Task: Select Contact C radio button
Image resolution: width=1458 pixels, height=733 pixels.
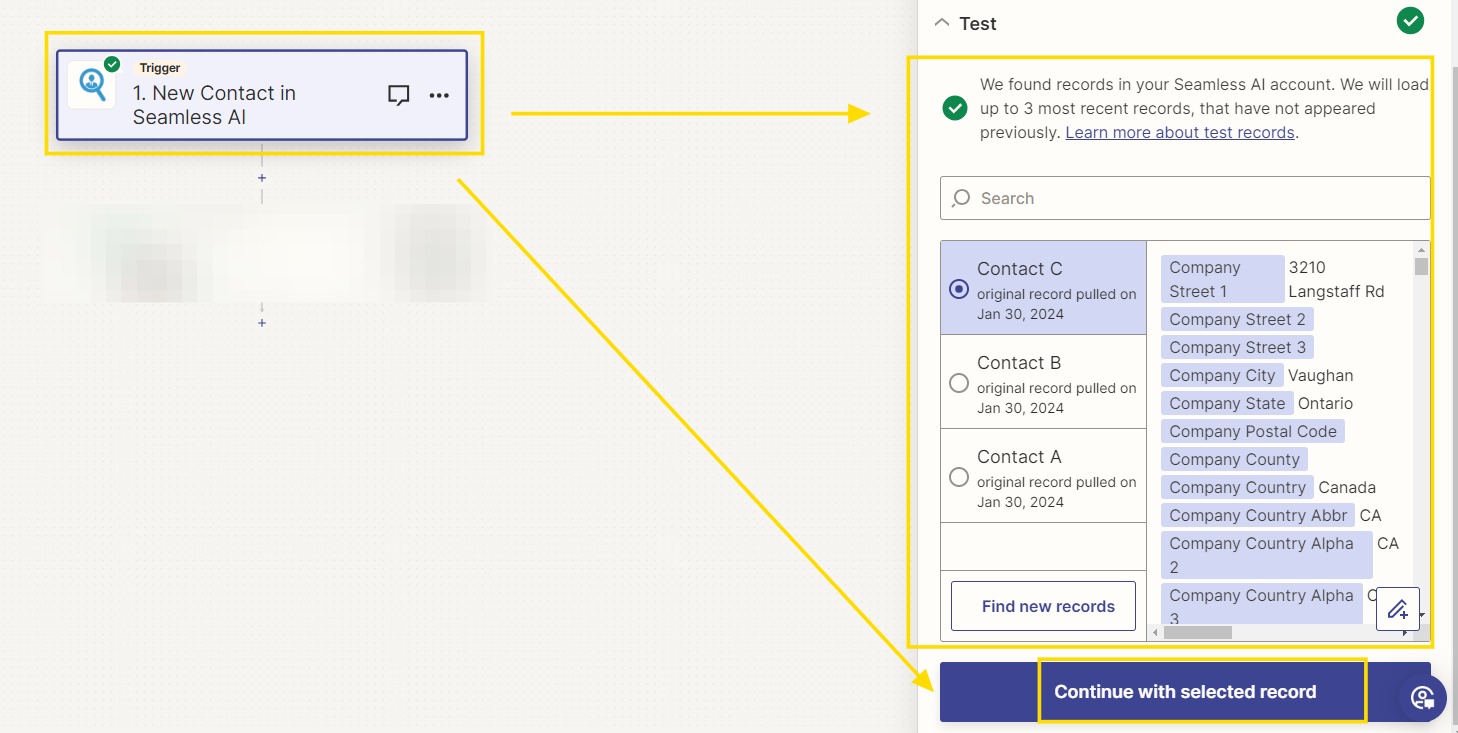Action: pyautogui.click(x=959, y=289)
